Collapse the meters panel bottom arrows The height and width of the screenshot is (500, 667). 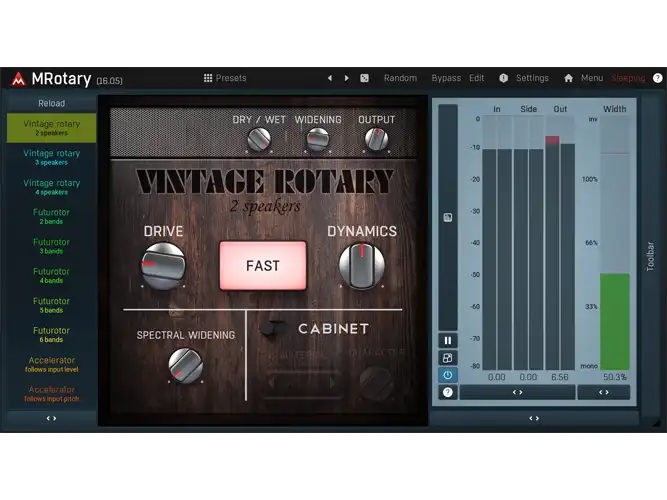534,418
